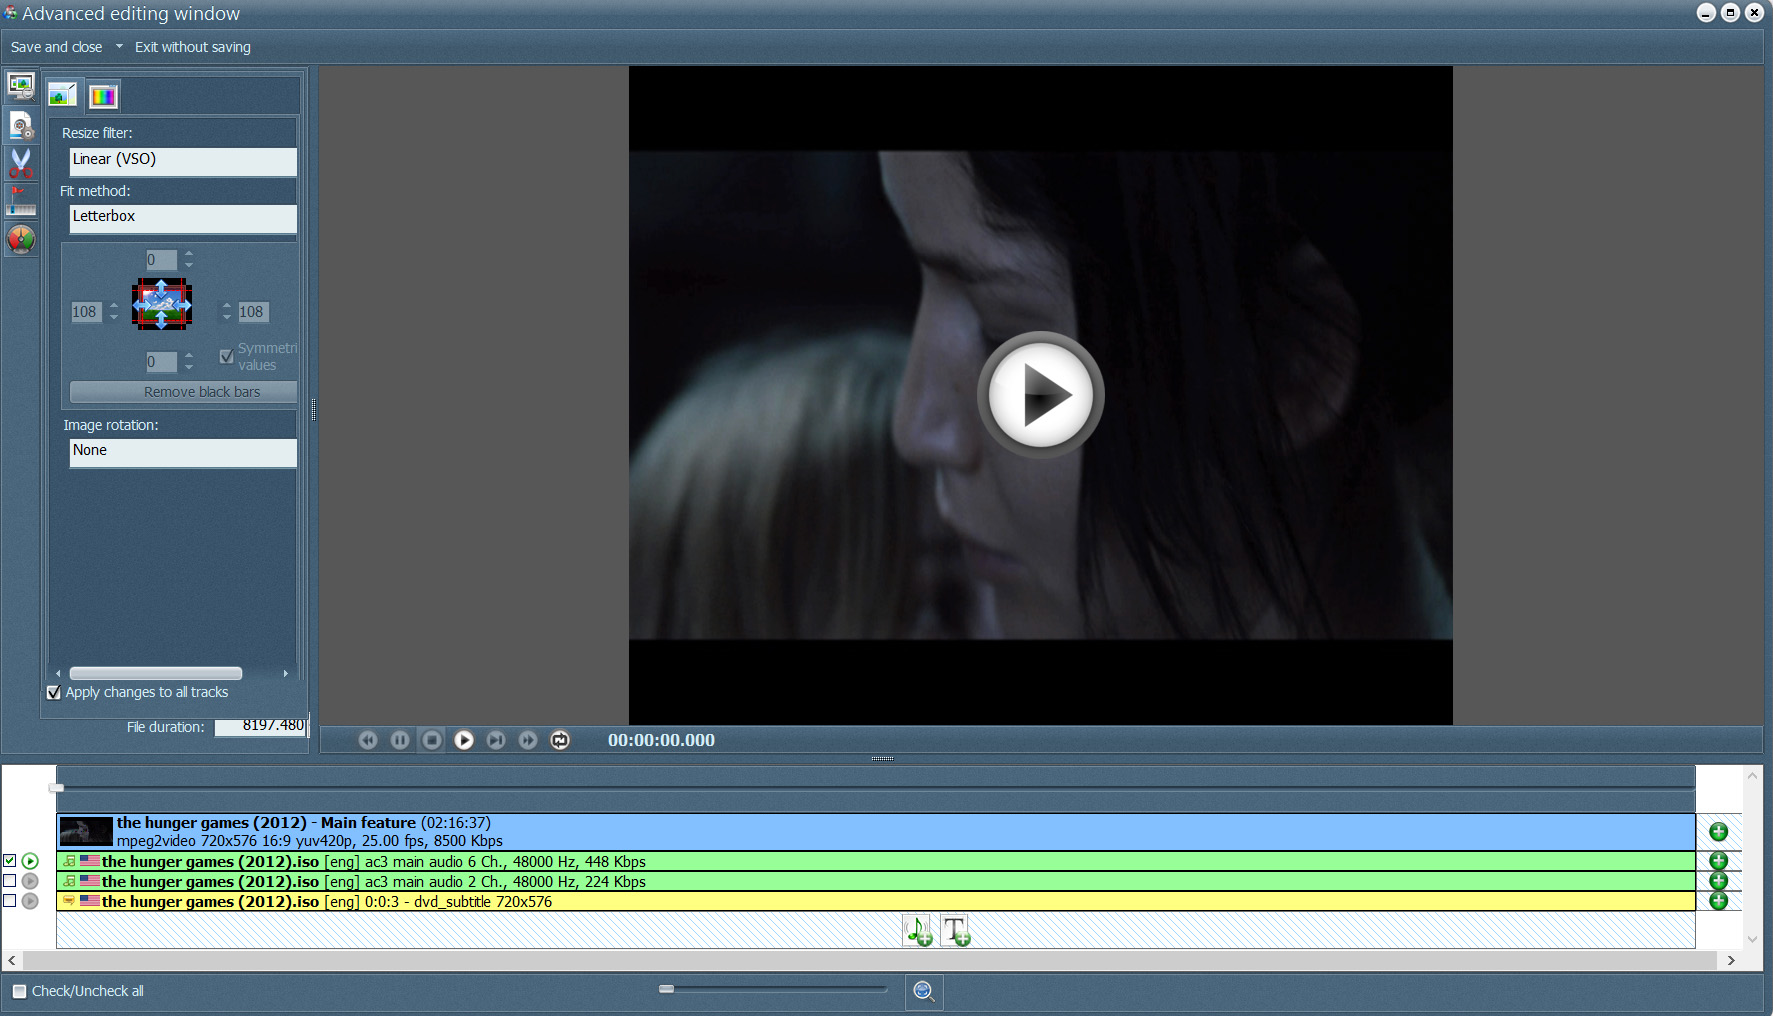The width and height of the screenshot is (1773, 1016).
Task: Open the Resize filter Linear (VSO) dropdown
Action: pos(183,160)
